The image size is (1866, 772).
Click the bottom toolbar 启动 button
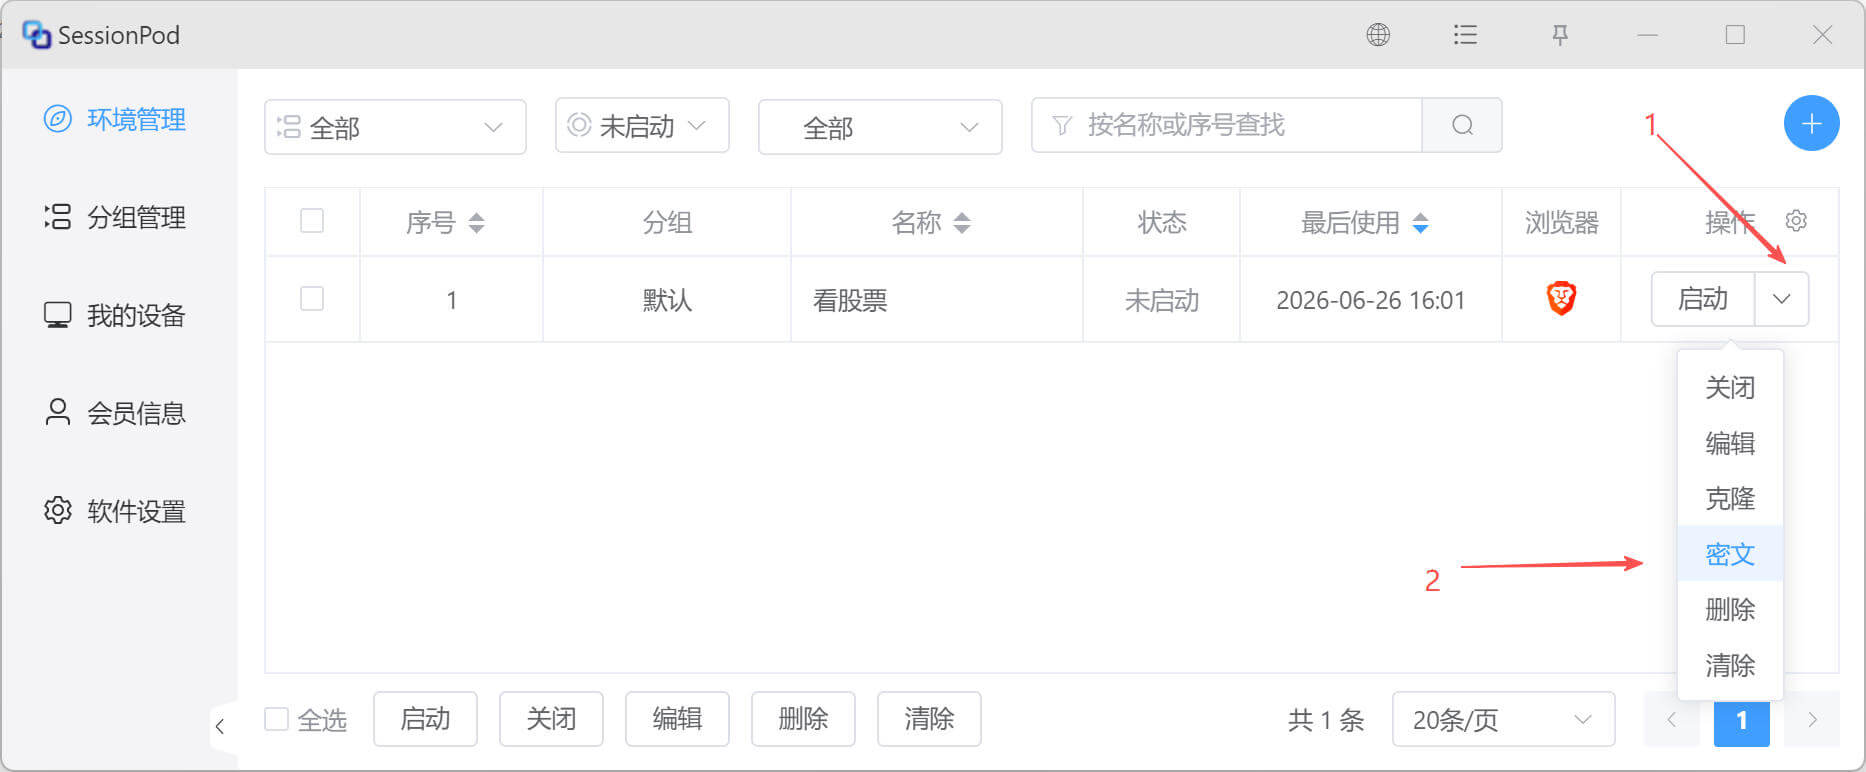coord(425,719)
